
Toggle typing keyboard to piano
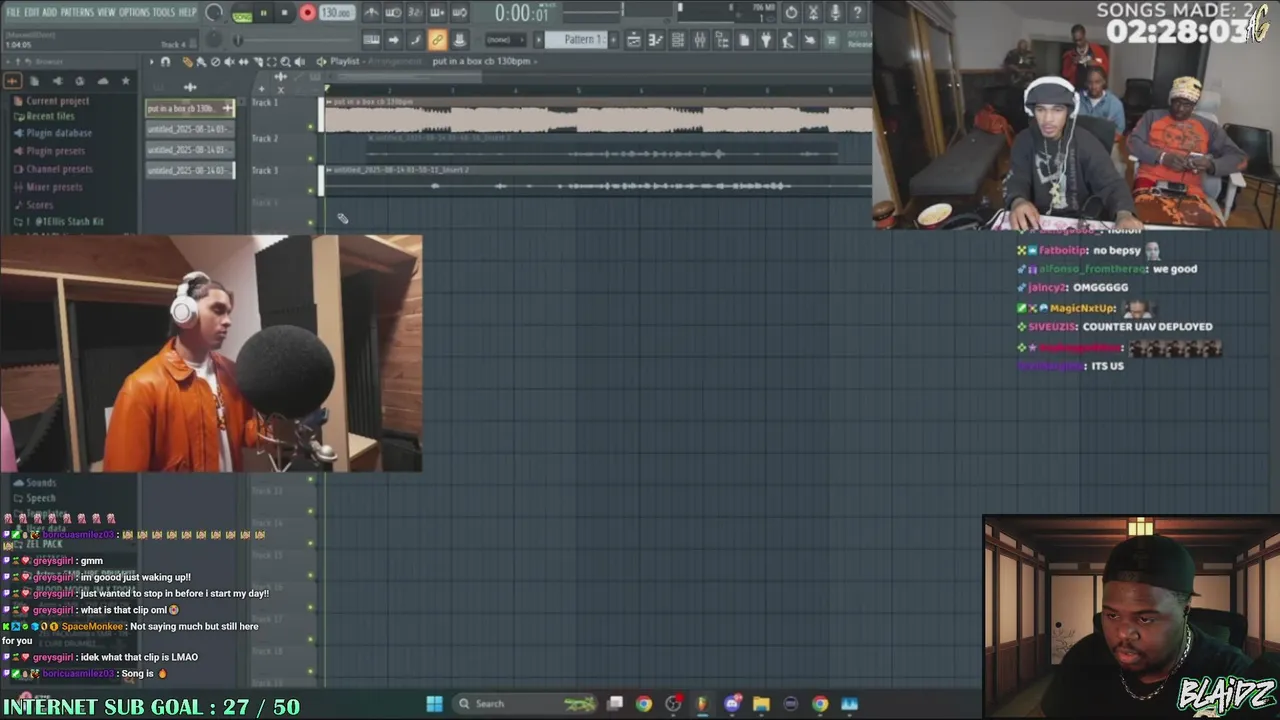tap(372, 40)
